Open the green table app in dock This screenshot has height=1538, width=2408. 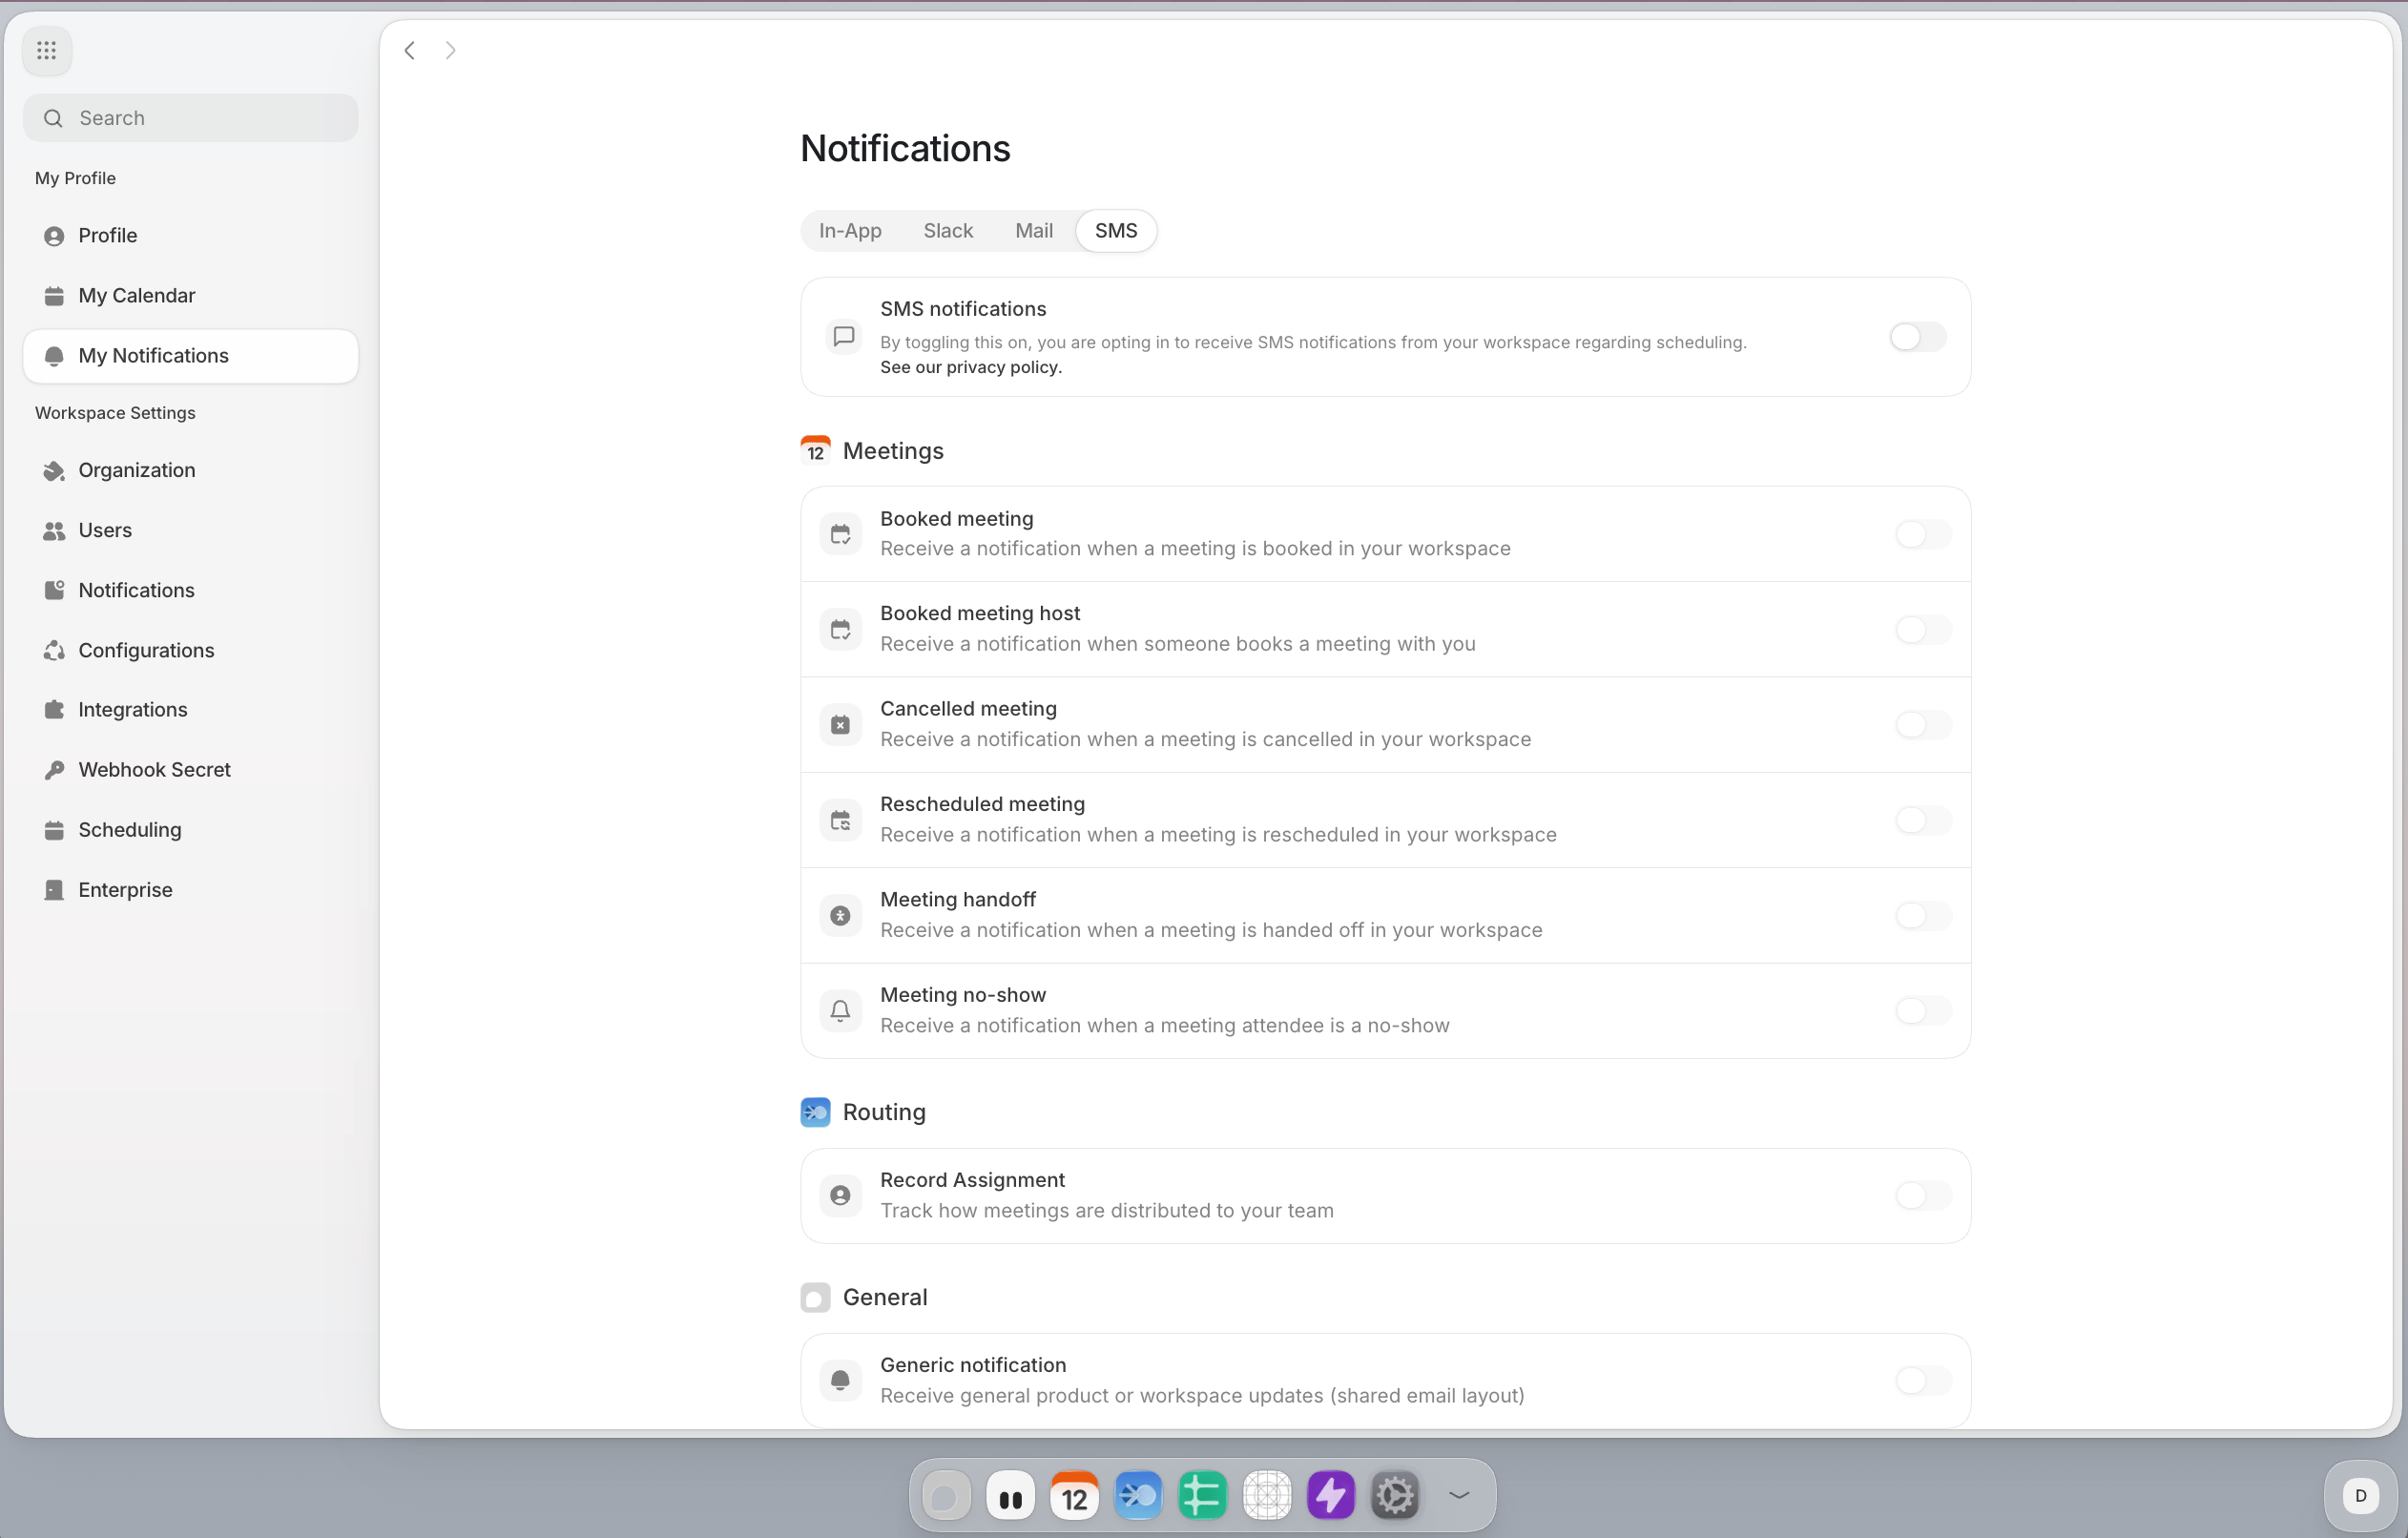[1202, 1496]
